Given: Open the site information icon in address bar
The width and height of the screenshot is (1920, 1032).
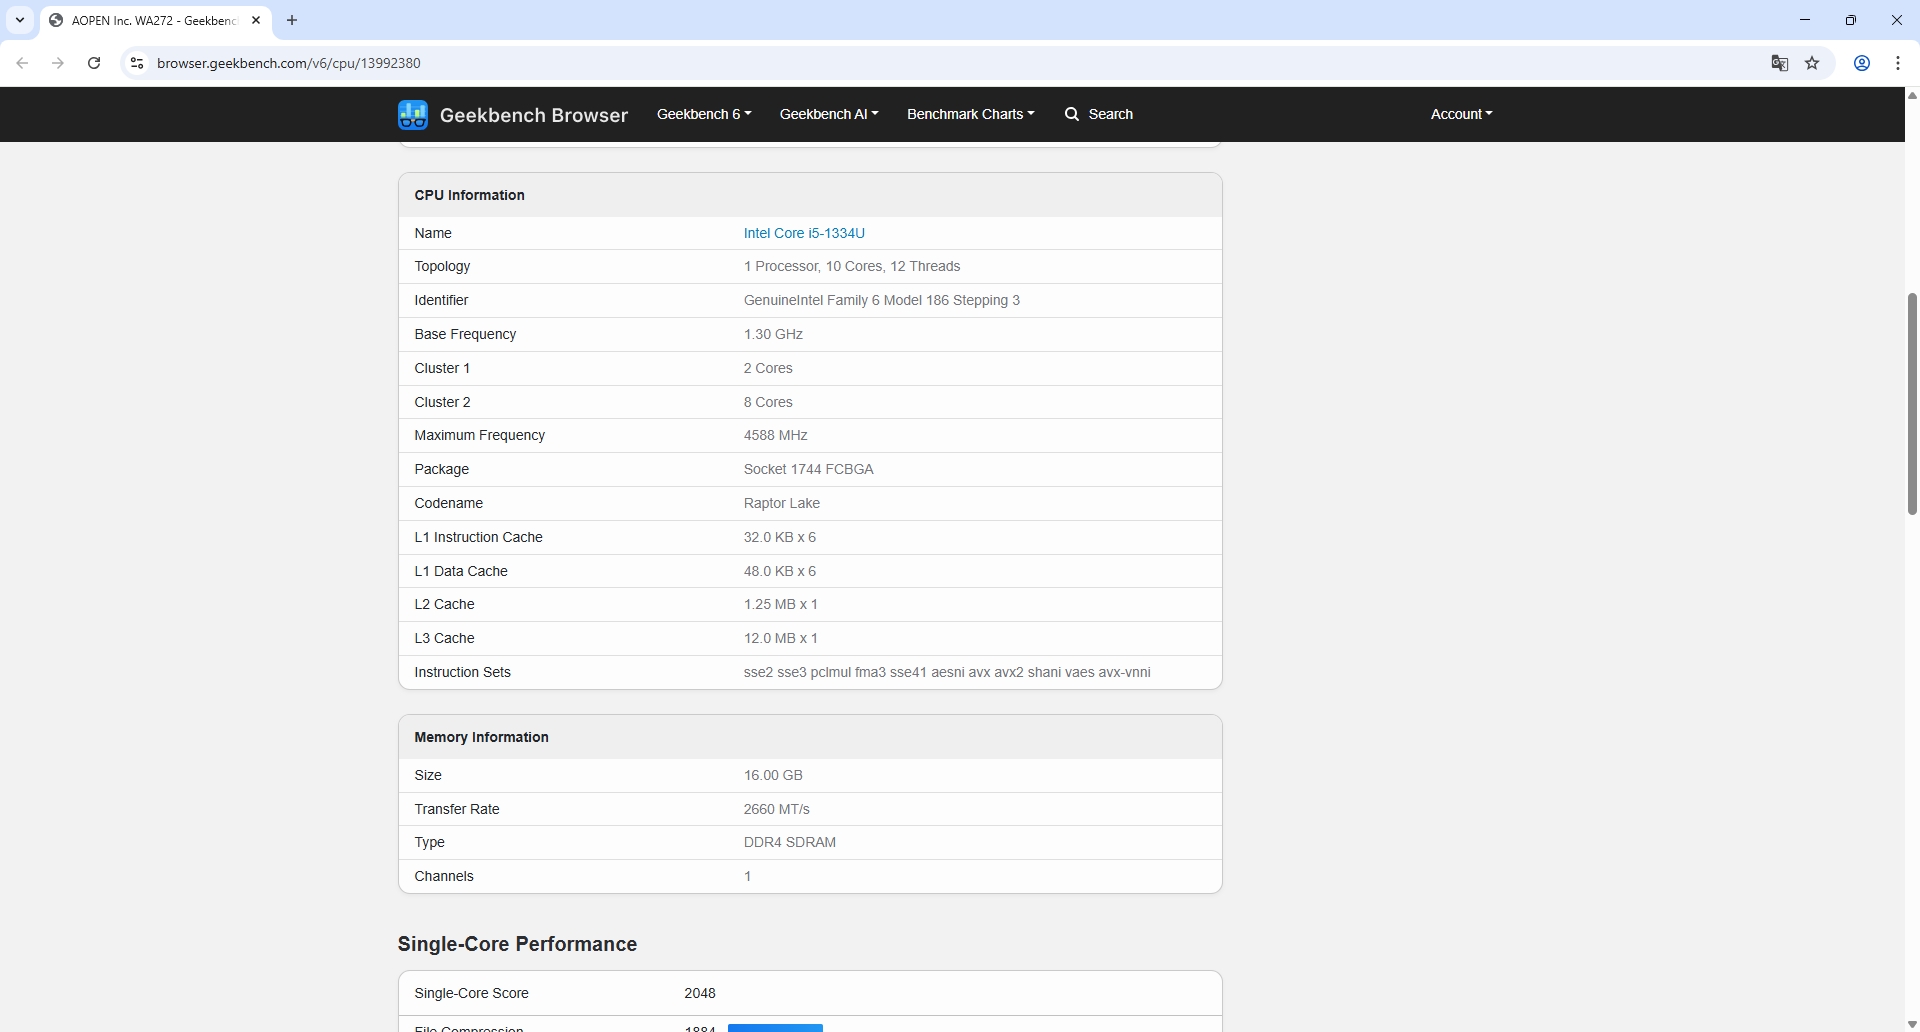Looking at the screenshot, I should (137, 63).
